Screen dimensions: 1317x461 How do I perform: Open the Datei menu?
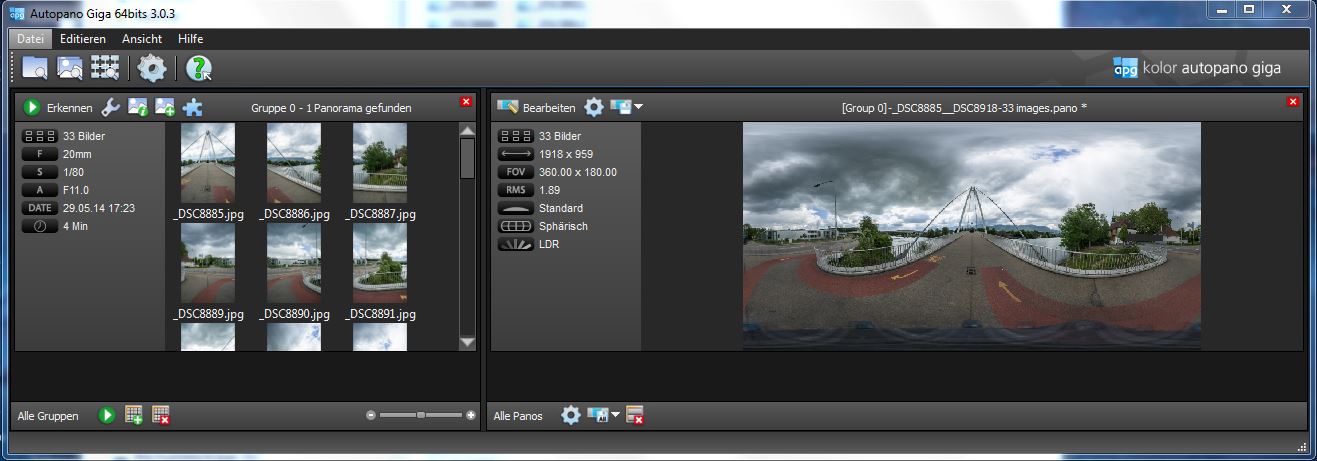(x=31, y=38)
